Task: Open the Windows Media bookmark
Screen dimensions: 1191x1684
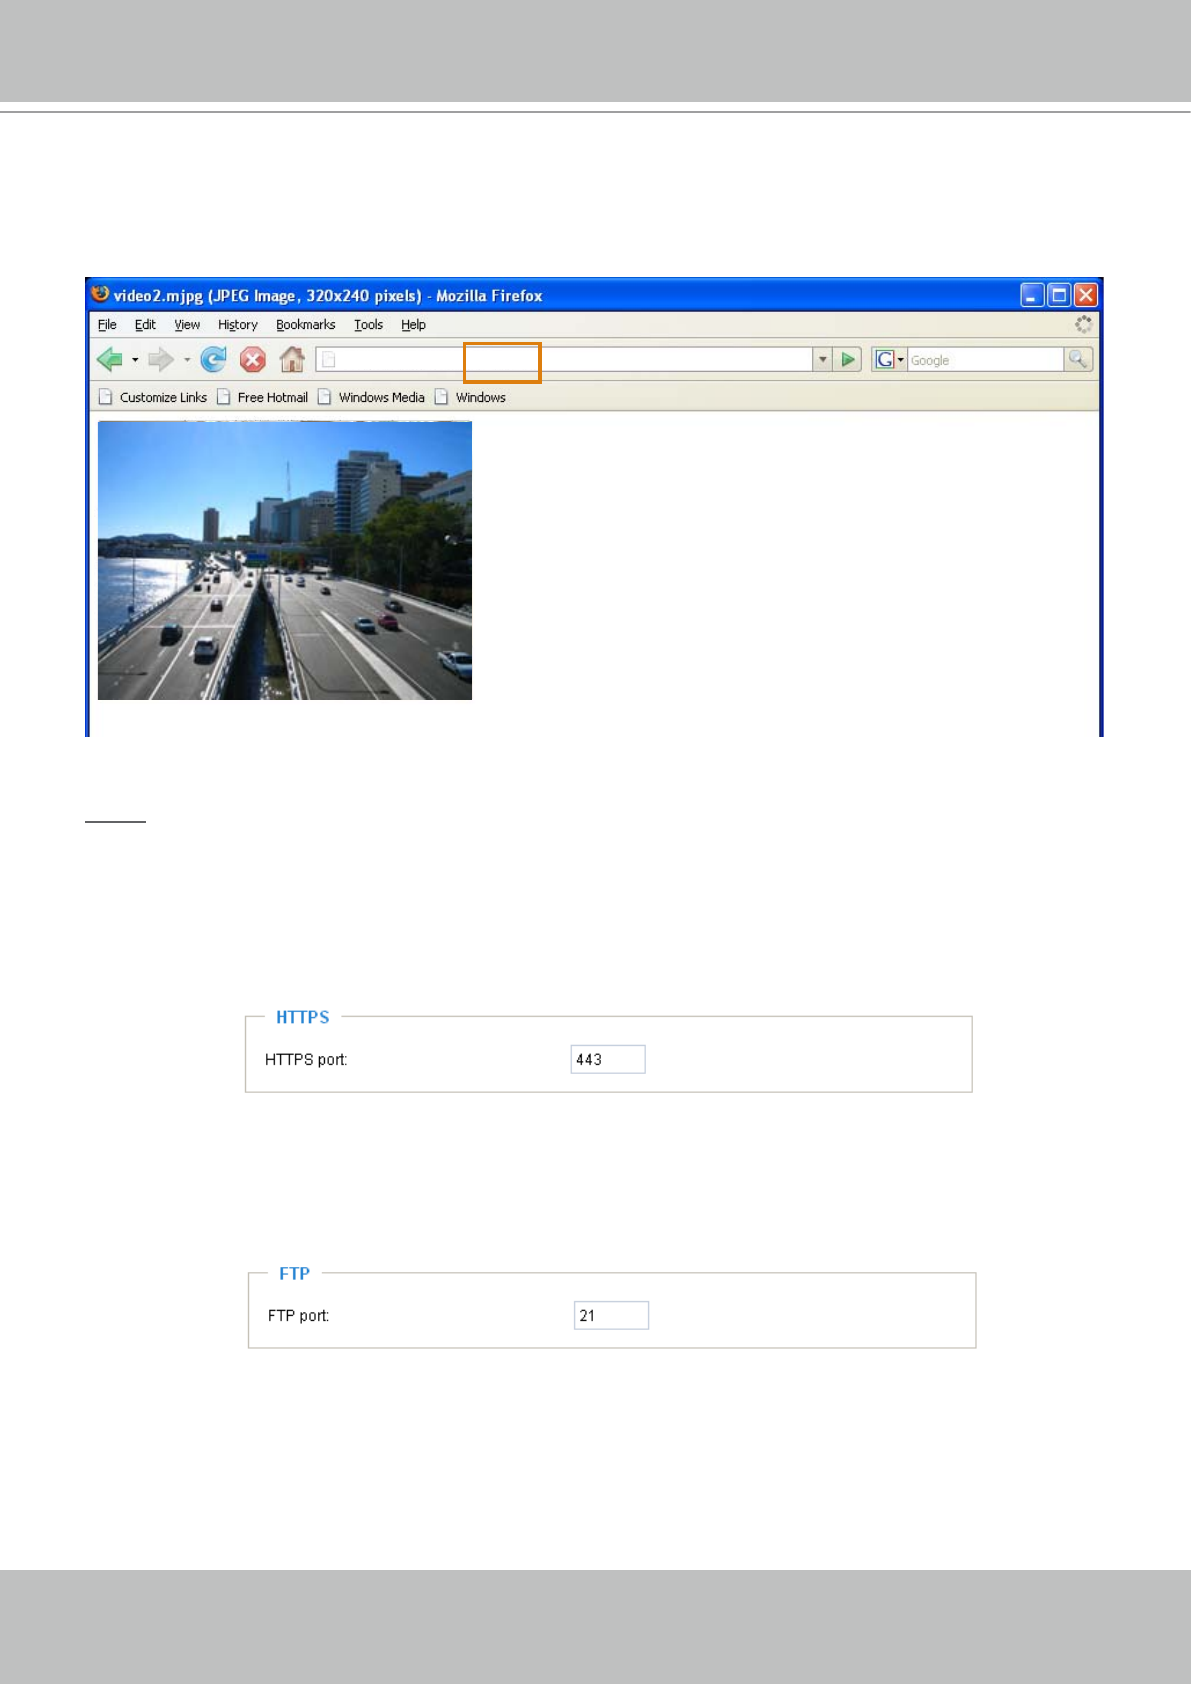Action: (x=371, y=397)
